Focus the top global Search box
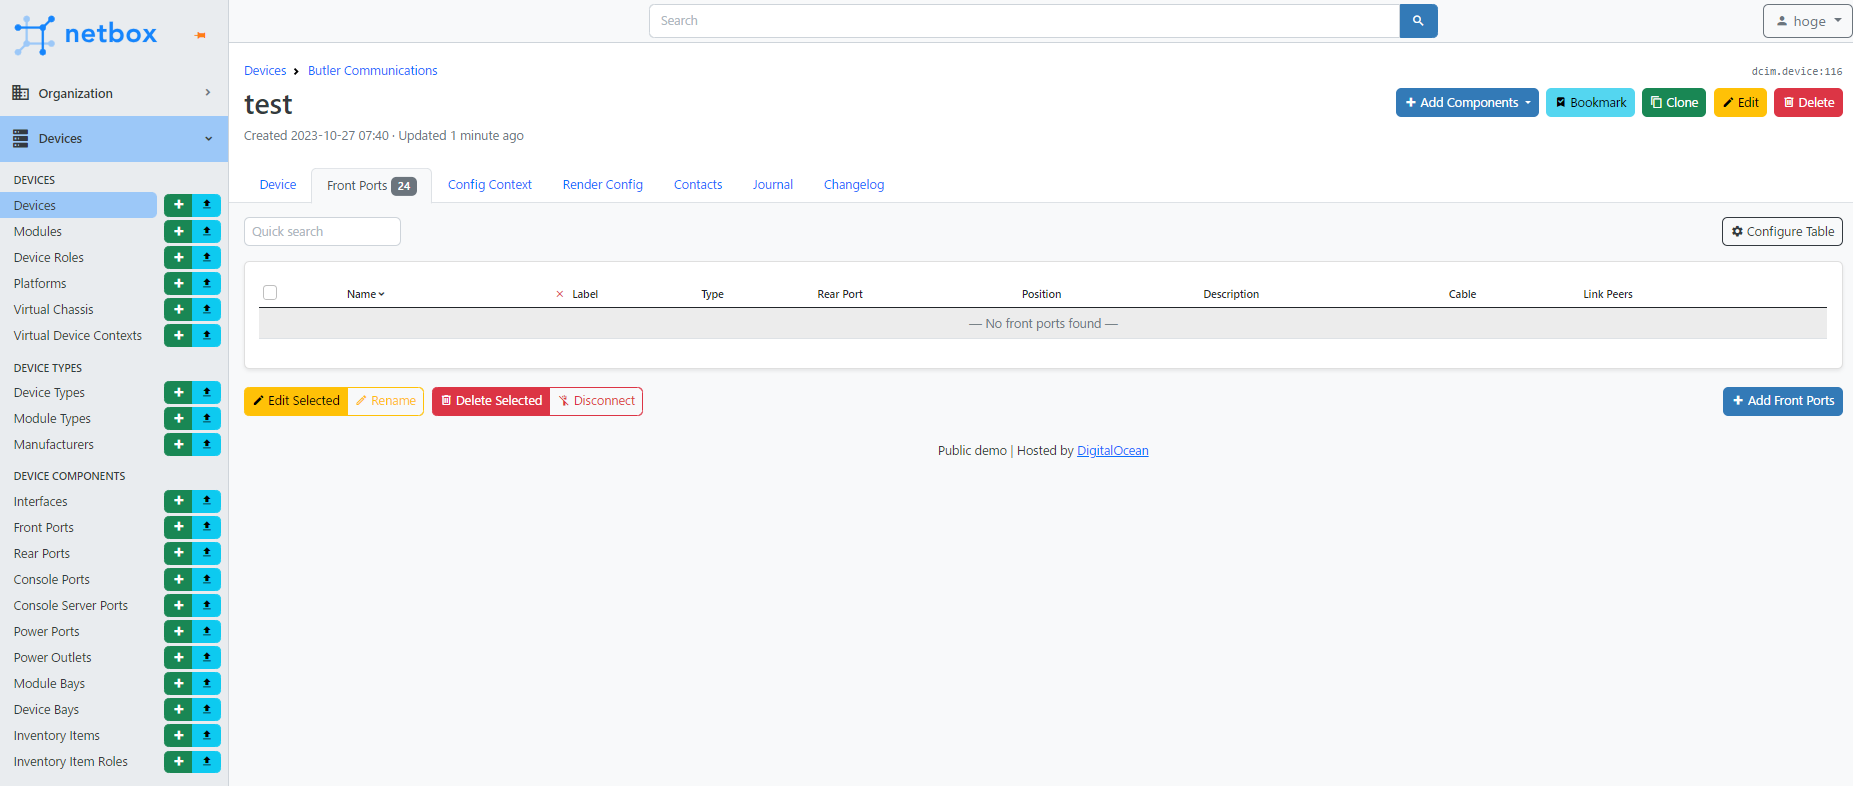Viewport: 1853px width, 786px height. (1024, 21)
